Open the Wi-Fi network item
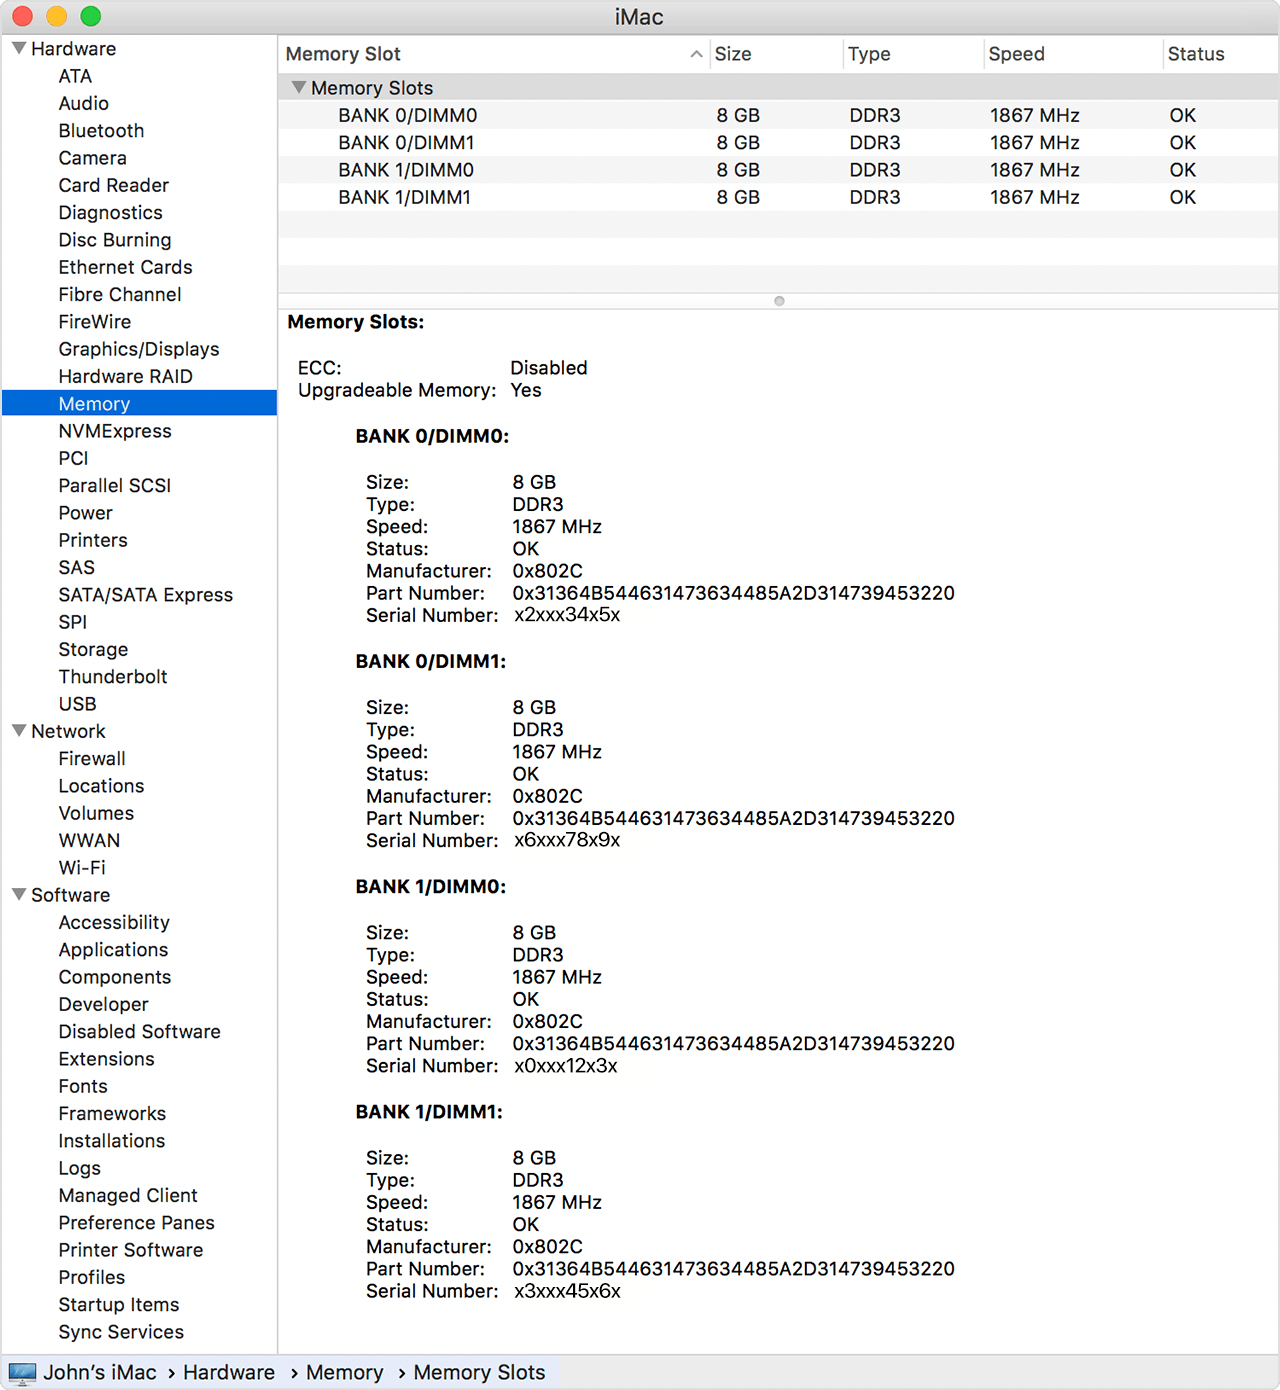The width and height of the screenshot is (1280, 1390). pos(82,868)
